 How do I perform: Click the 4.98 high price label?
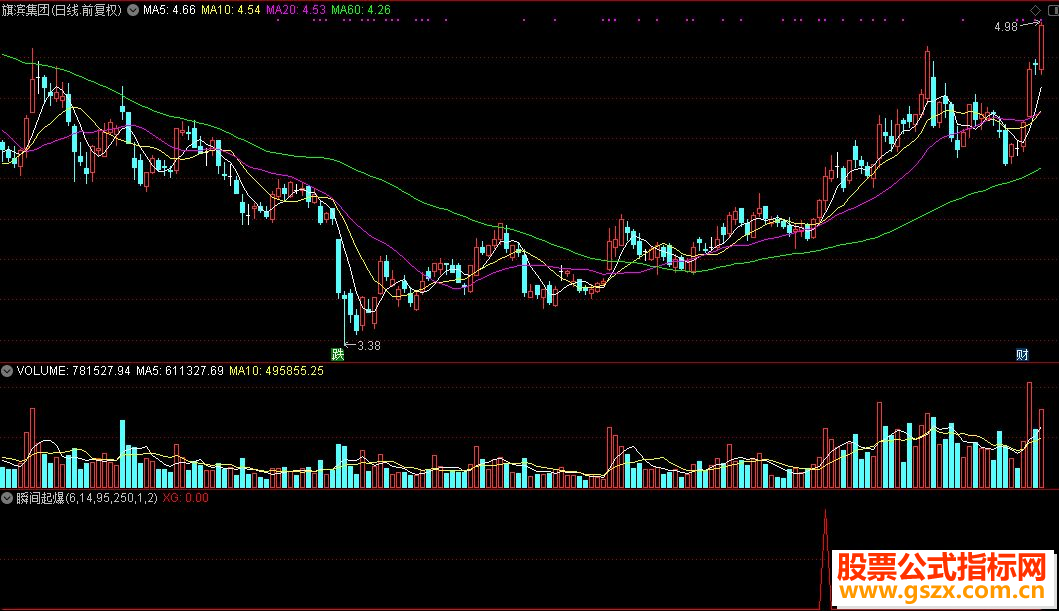point(1006,27)
